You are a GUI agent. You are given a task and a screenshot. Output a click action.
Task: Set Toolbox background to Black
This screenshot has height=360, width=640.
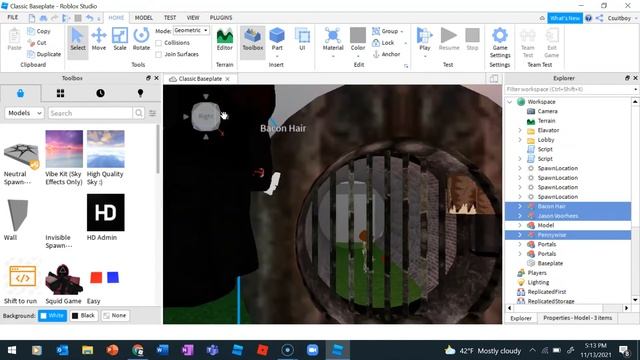point(84,316)
